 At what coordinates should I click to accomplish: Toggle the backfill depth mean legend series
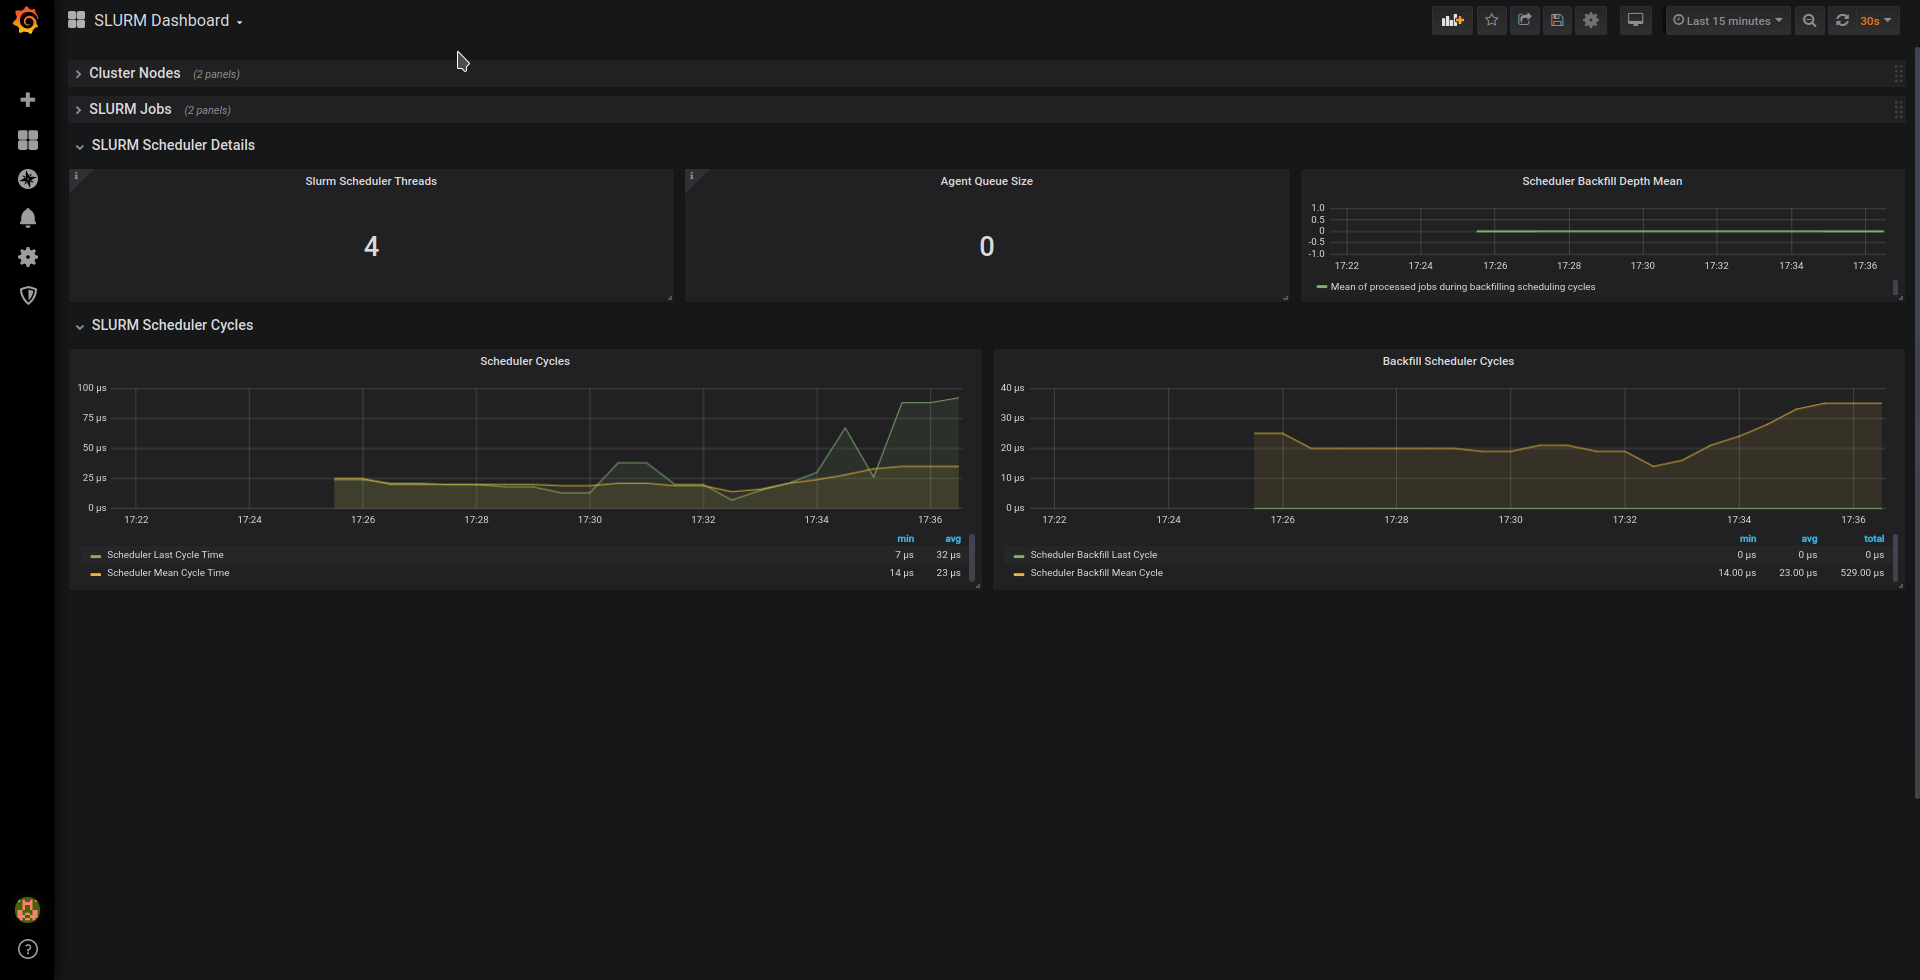coord(1462,287)
